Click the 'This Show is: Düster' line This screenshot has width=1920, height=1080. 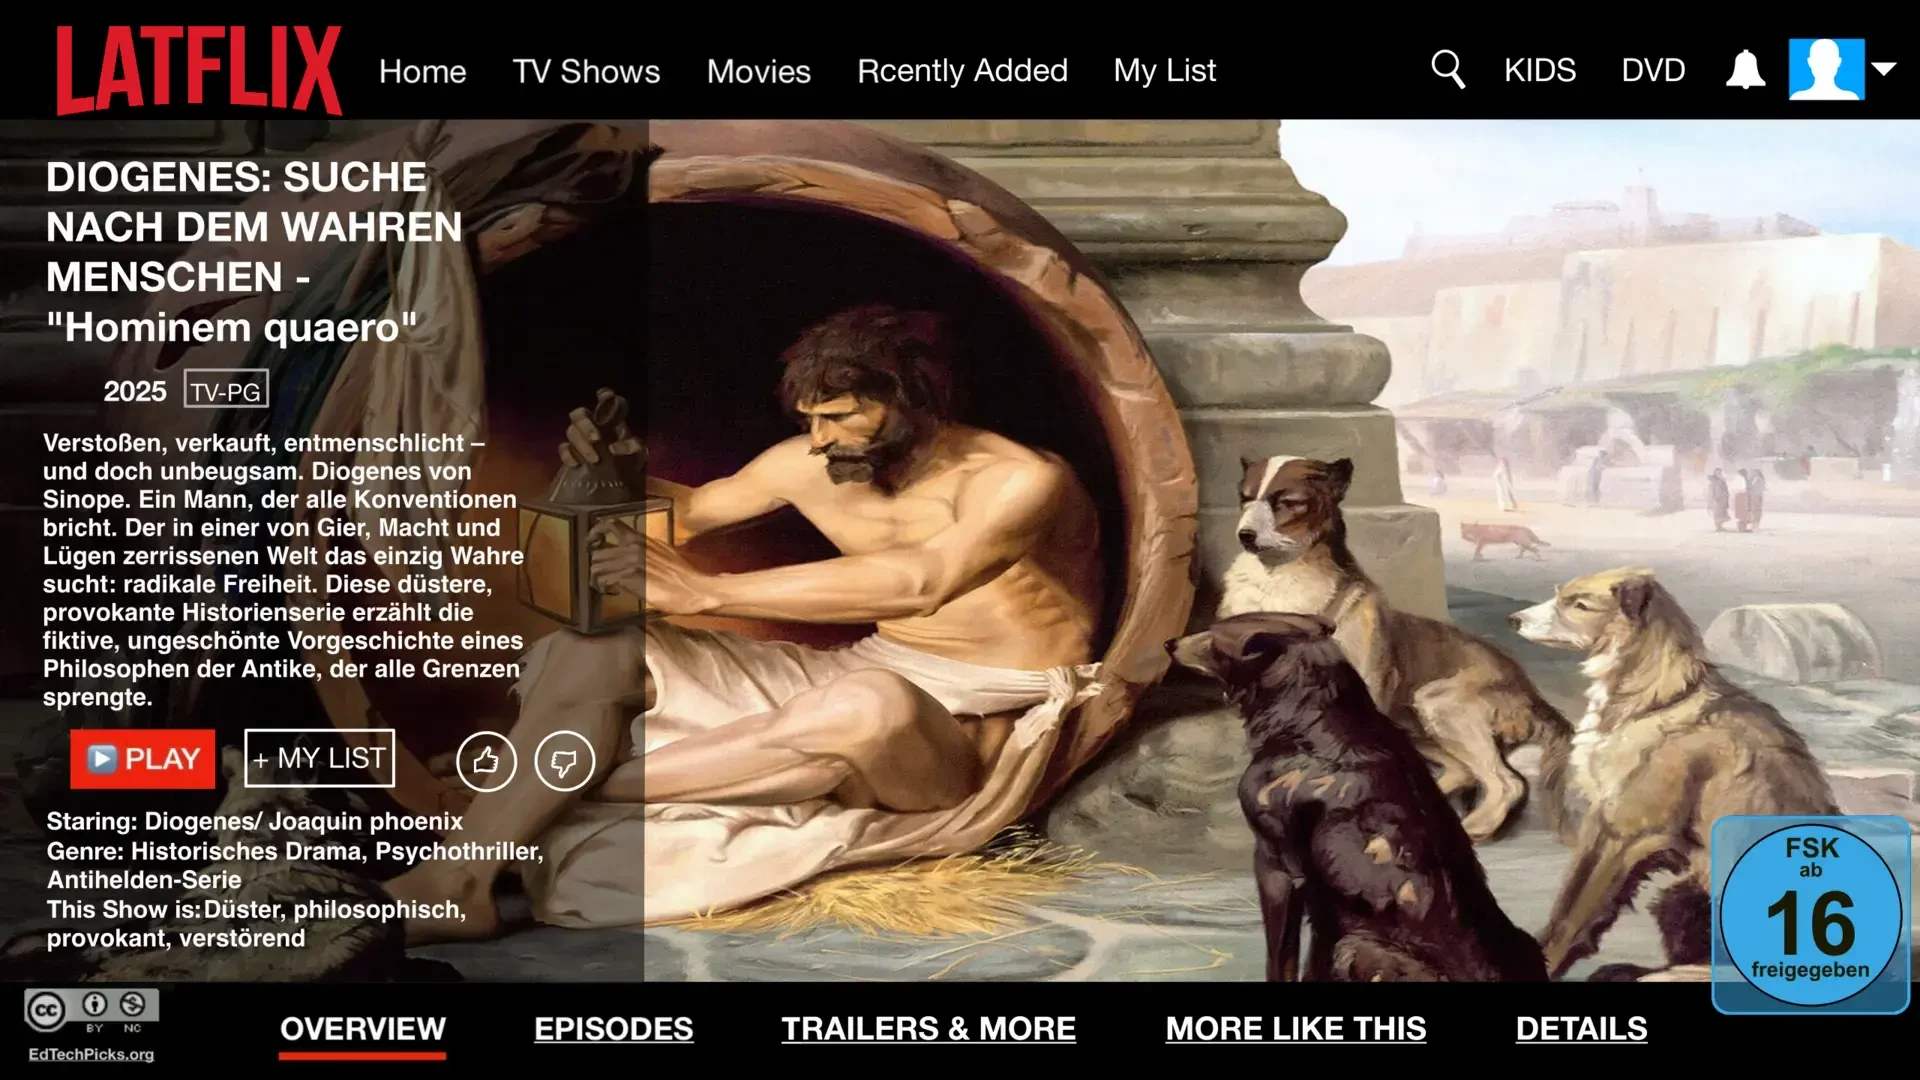256,924
